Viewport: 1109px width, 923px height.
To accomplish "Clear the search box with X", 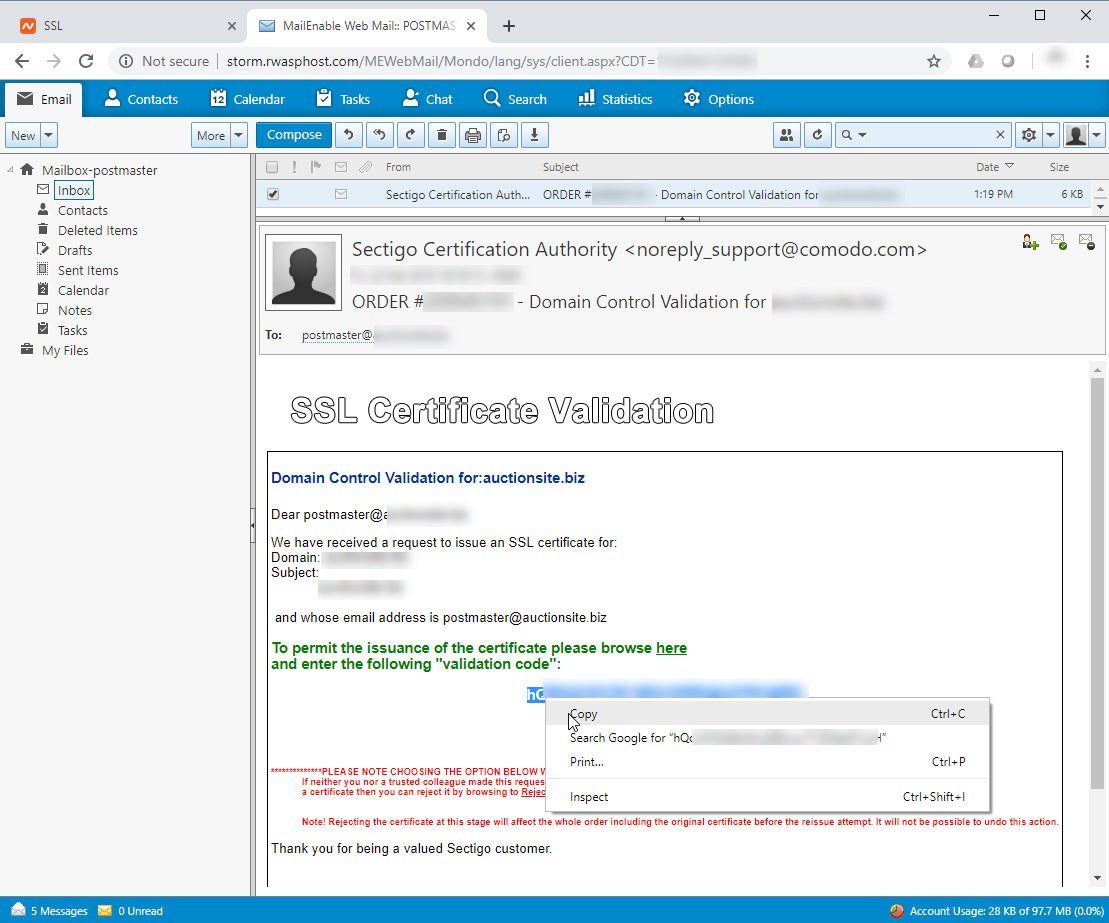I will click(1000, 135).
